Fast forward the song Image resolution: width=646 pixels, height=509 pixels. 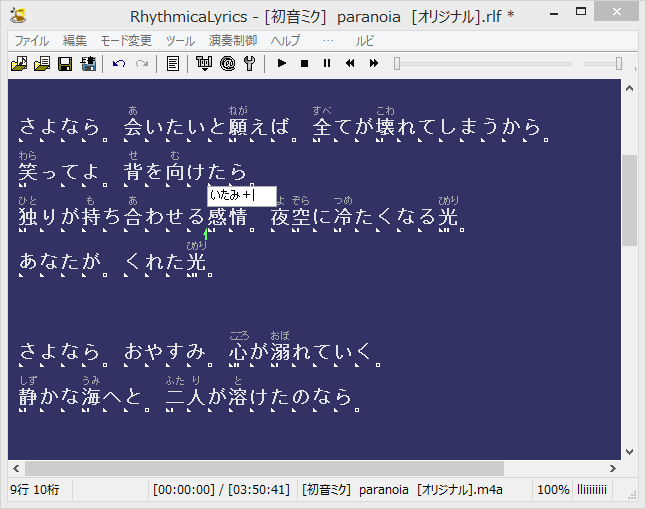(374, 63)
